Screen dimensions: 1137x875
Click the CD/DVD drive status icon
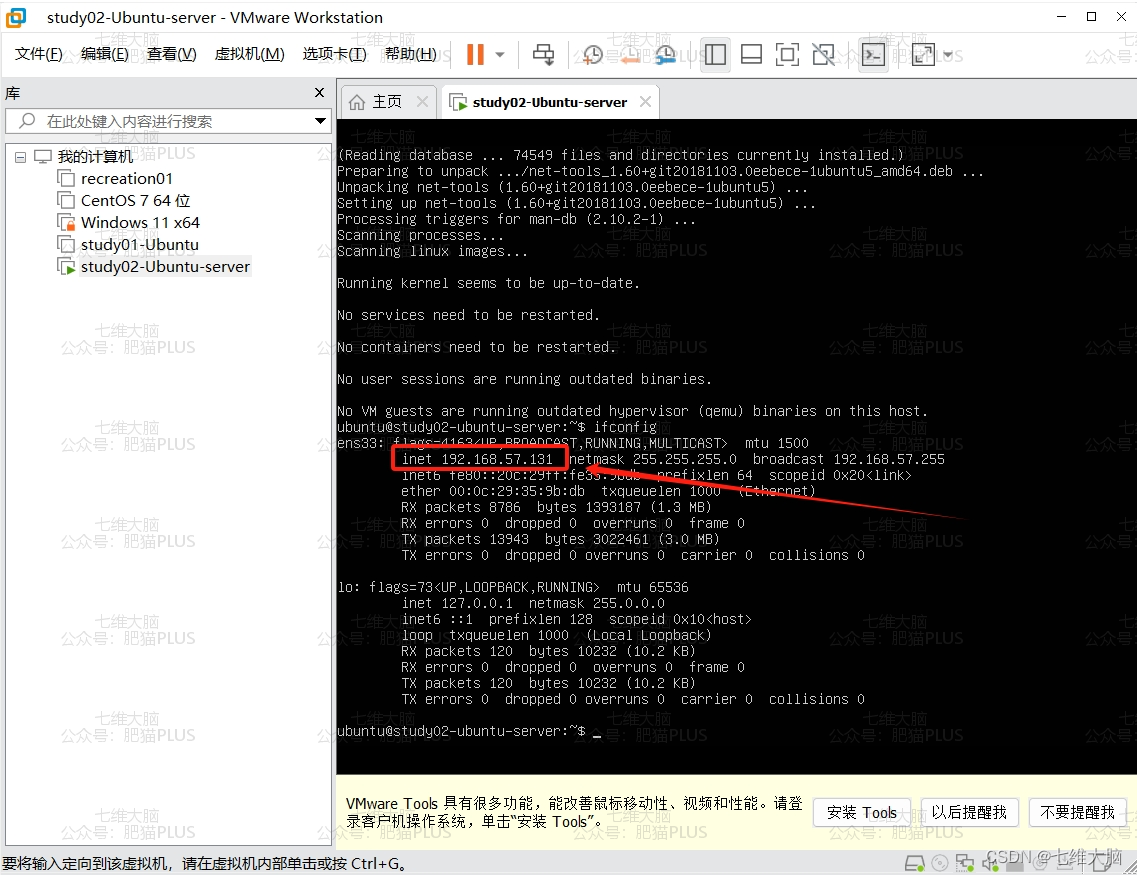(940, 863)
